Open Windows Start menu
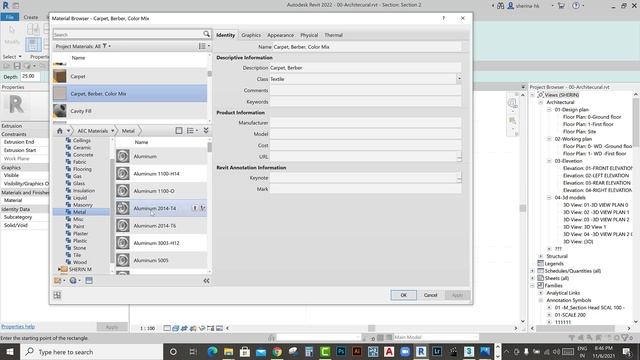 [x=10, y=352]
